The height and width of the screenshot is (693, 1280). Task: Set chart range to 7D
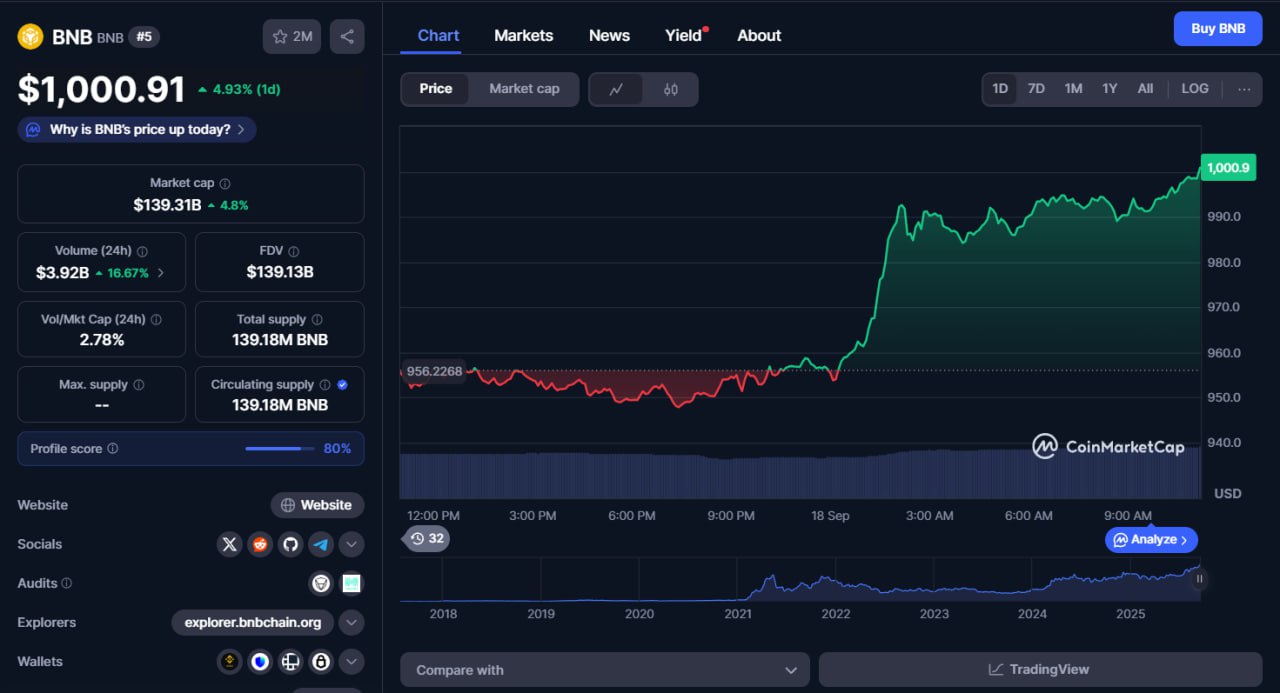pyautogui.click(x=1036, y=89)
